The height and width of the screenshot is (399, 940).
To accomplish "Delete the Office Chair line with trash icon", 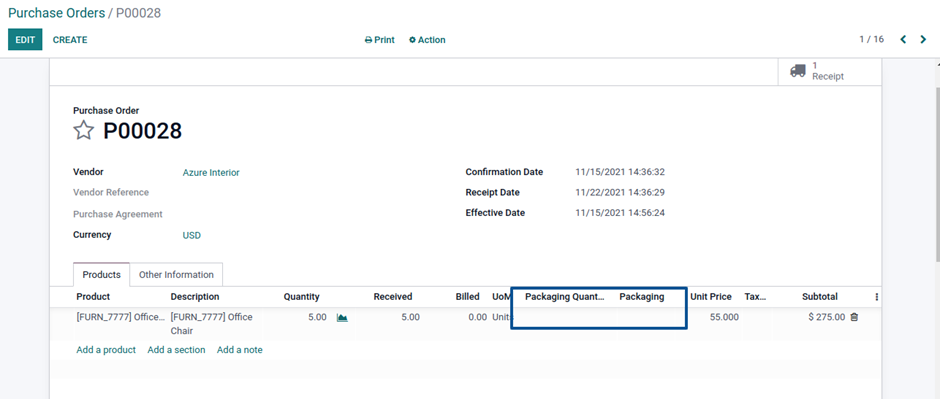I will (x=854, y=317).
